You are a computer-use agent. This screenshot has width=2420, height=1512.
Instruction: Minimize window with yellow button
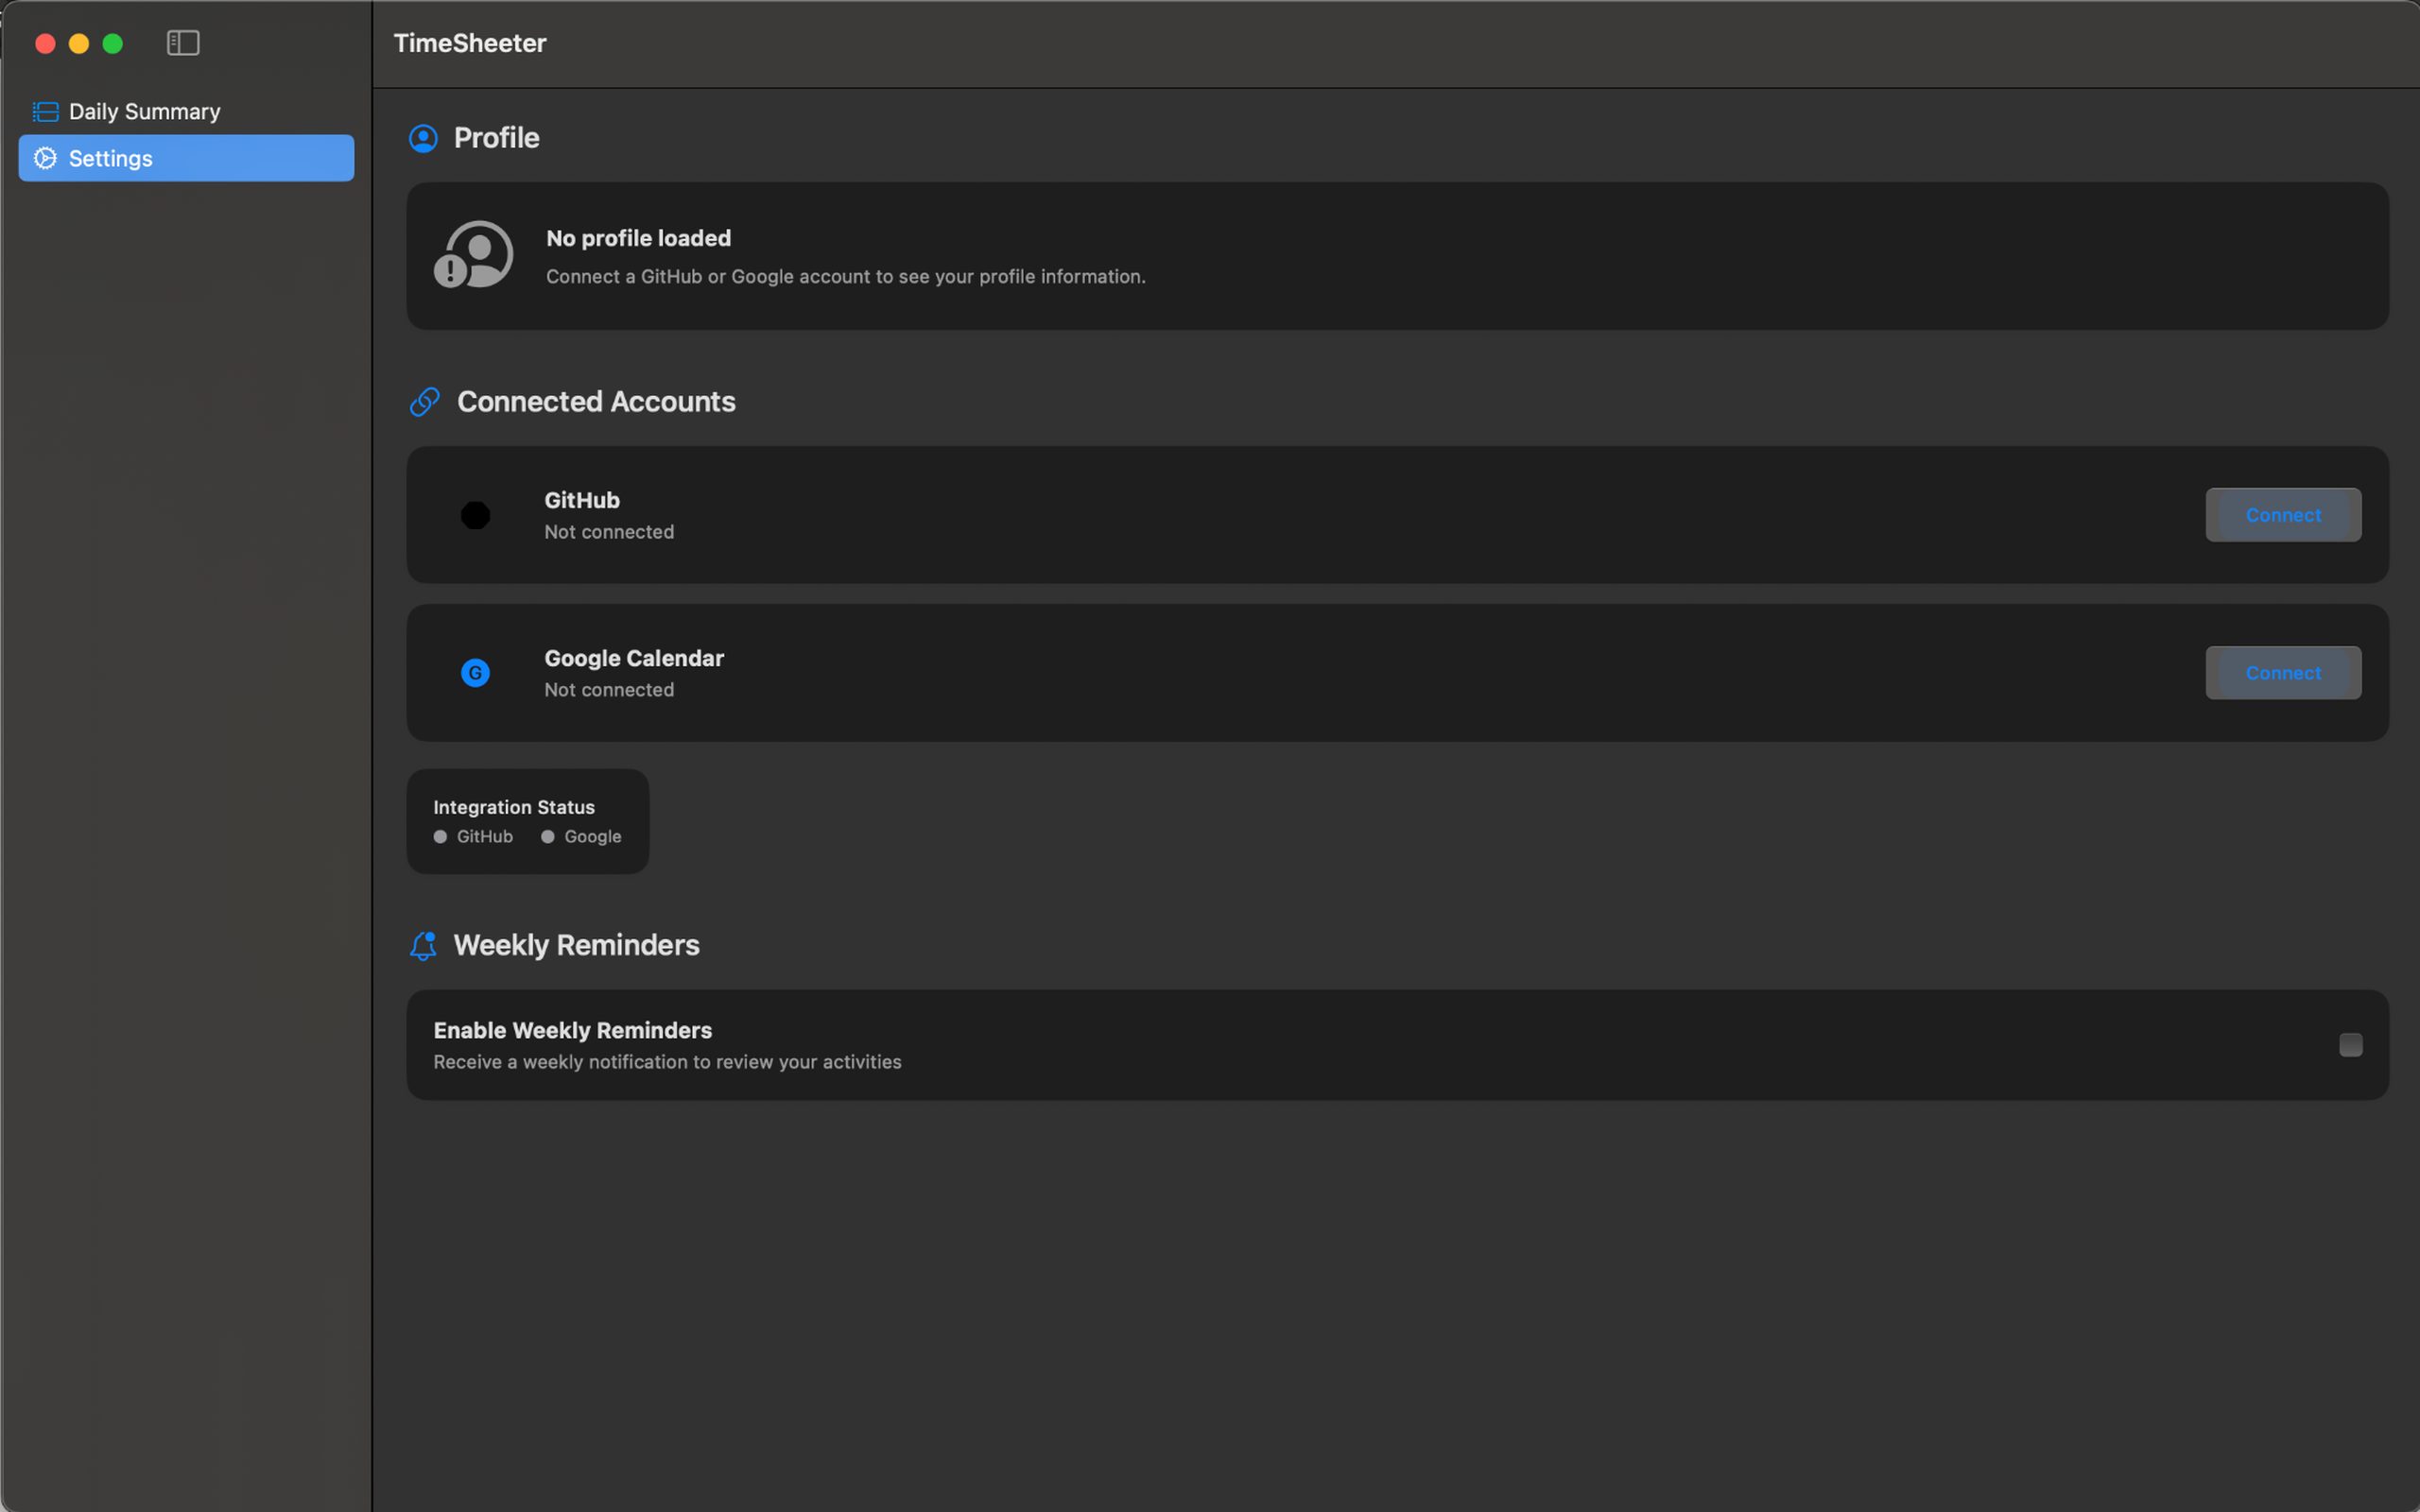(x=79, y=43)
